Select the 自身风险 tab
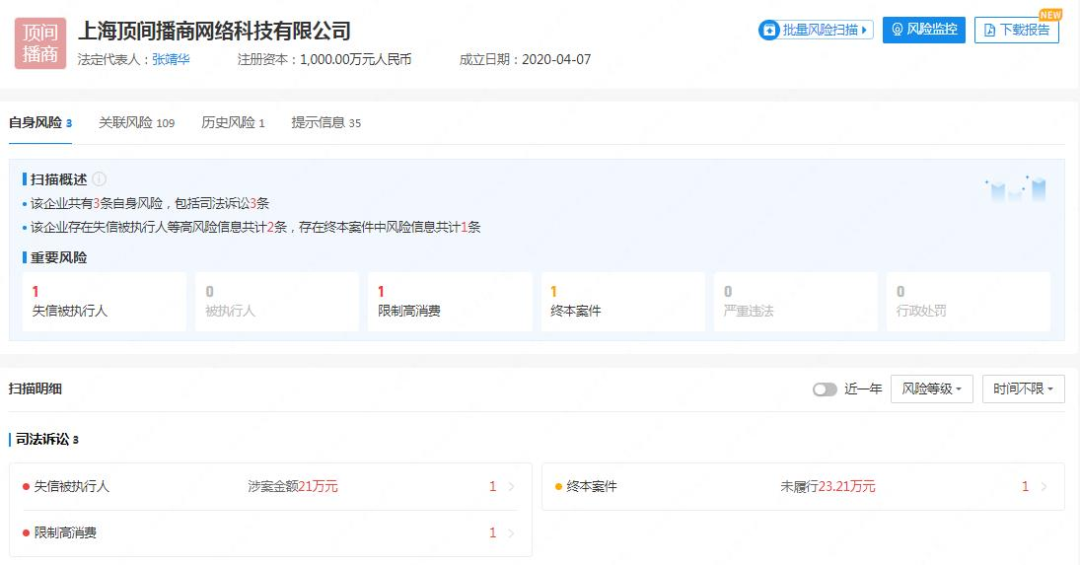This screenshot has width=1080, height=565. click(x=40, y=123)
